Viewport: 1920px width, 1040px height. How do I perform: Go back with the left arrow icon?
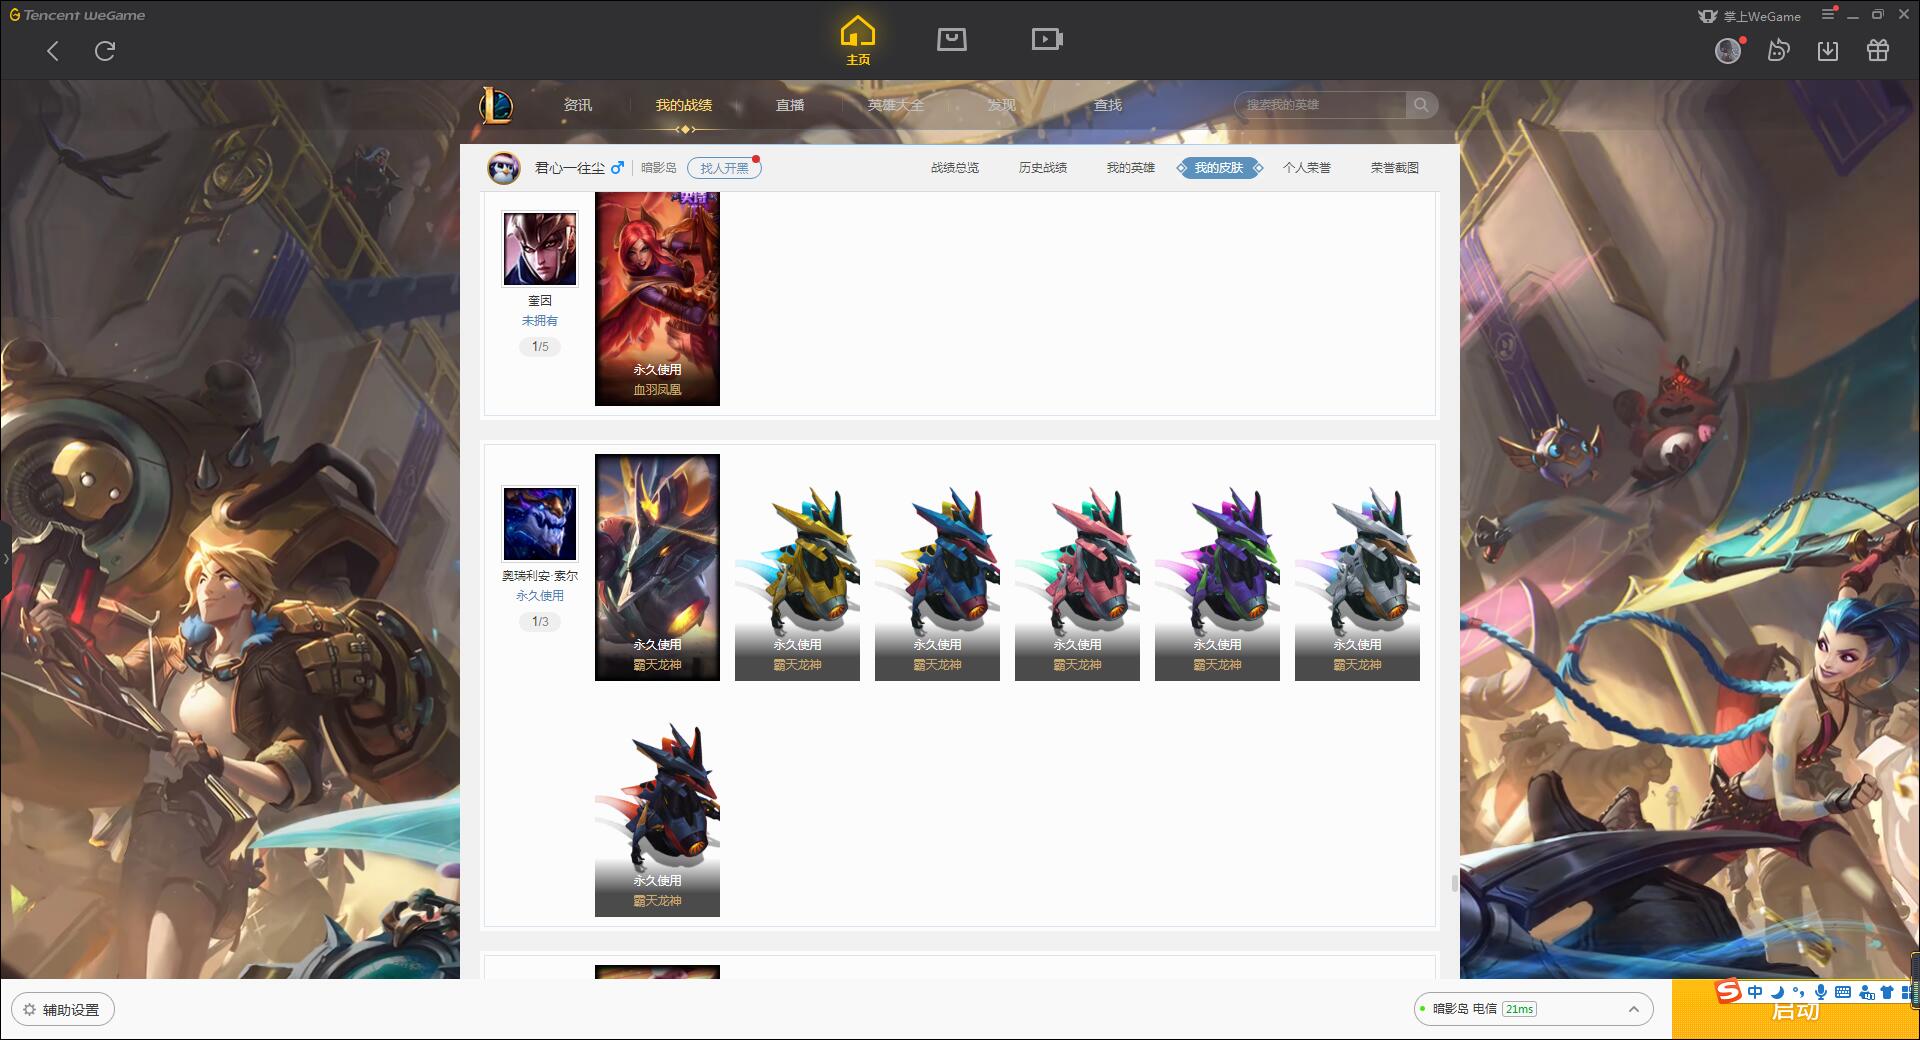click(x=53, y=51)
